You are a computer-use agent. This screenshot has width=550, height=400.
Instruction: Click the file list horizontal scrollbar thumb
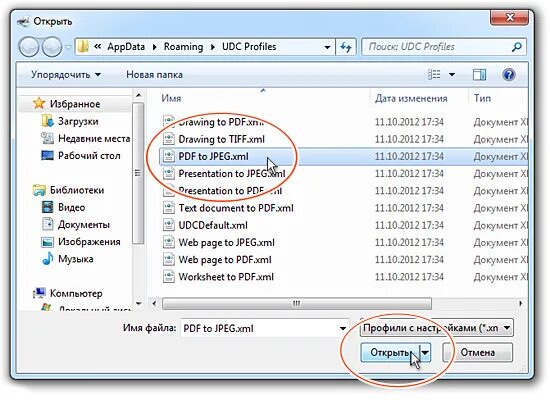297,304
